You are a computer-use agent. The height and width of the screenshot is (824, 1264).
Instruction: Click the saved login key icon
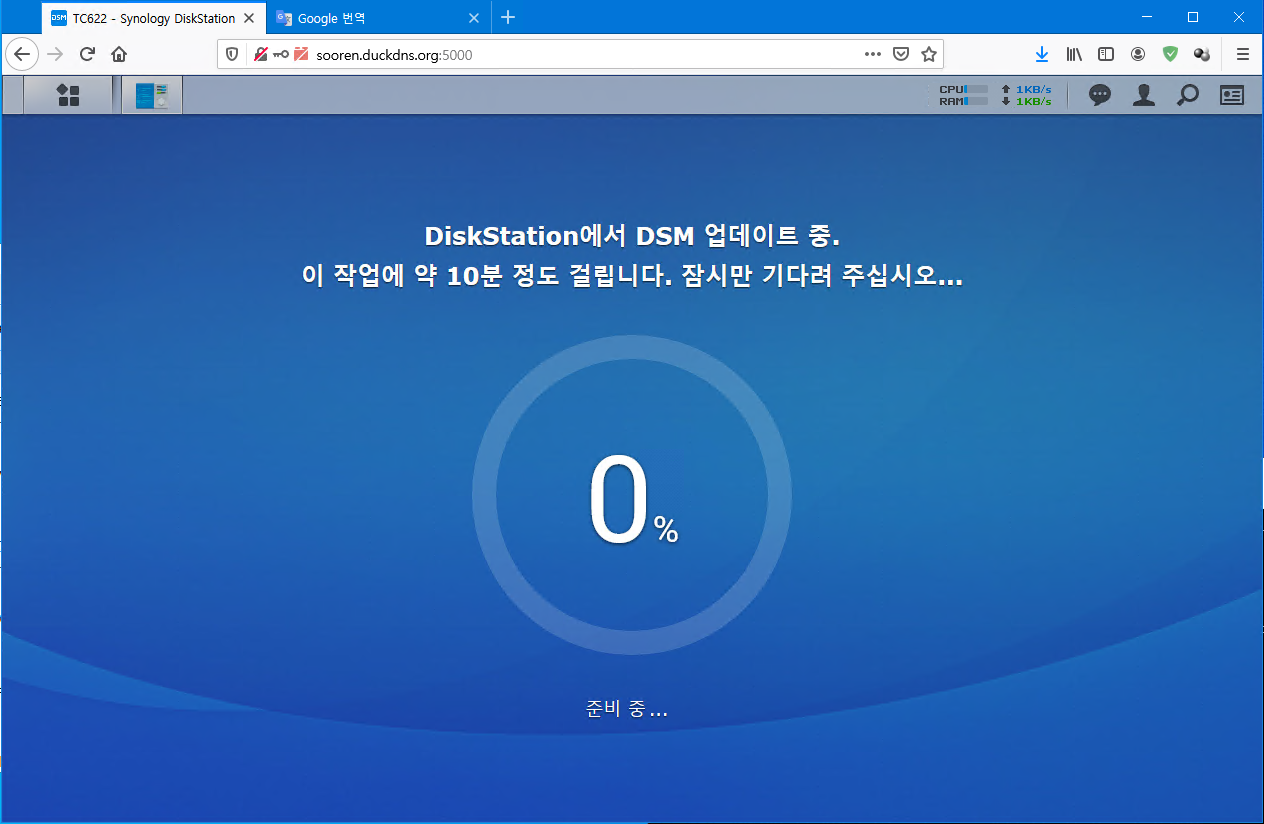coord(280,54)
